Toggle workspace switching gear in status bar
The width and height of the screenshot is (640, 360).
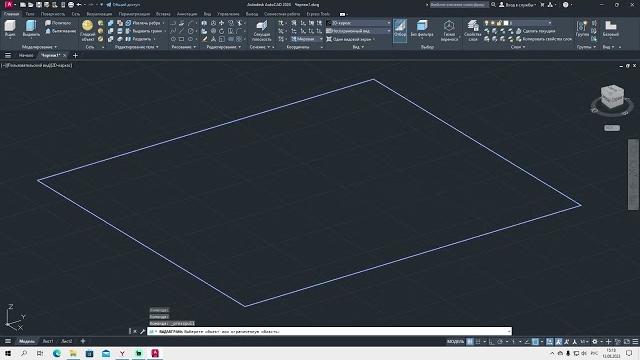595,341
